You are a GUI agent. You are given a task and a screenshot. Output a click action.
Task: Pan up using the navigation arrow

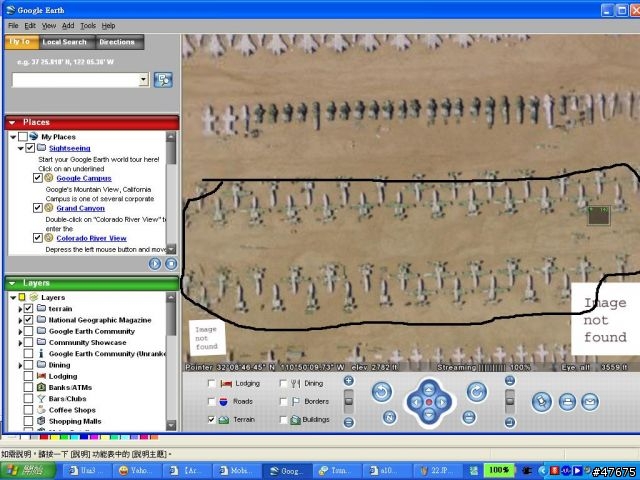tap(429, 389)
